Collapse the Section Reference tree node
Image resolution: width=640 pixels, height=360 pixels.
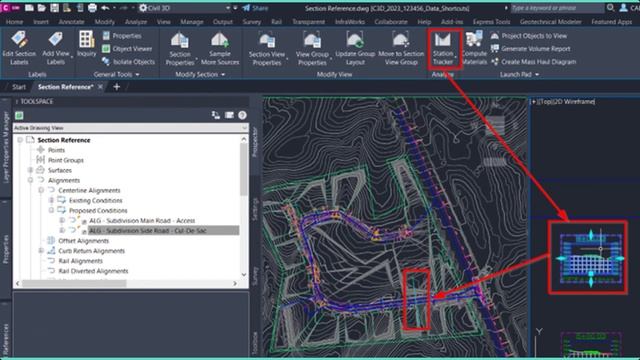coord(20,140)
